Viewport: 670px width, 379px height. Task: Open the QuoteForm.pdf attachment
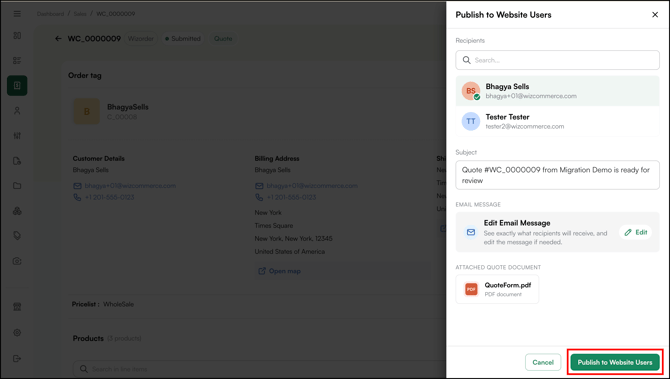(497, 289)
